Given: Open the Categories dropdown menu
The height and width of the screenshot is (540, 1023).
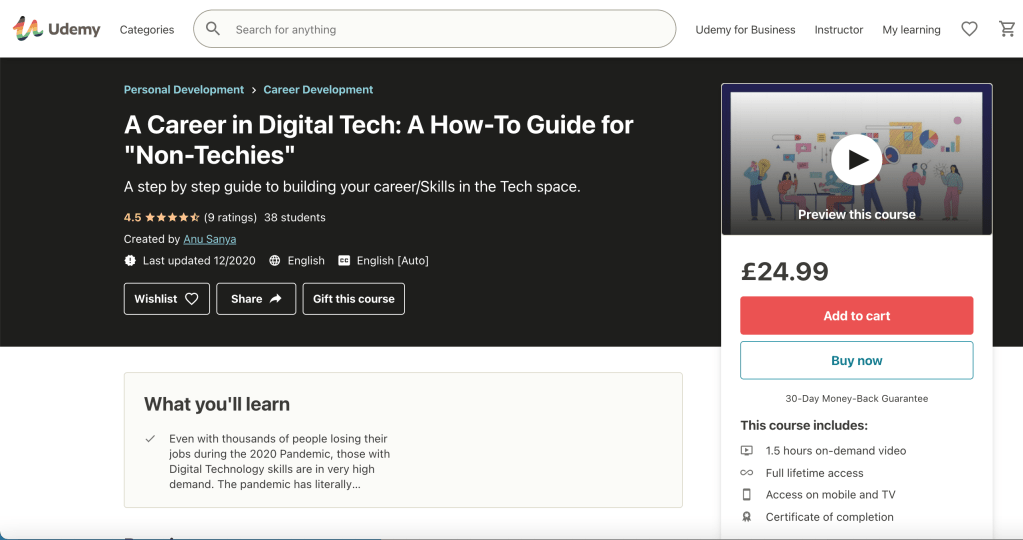Looking at the screenshot, I should coord(147,30).
